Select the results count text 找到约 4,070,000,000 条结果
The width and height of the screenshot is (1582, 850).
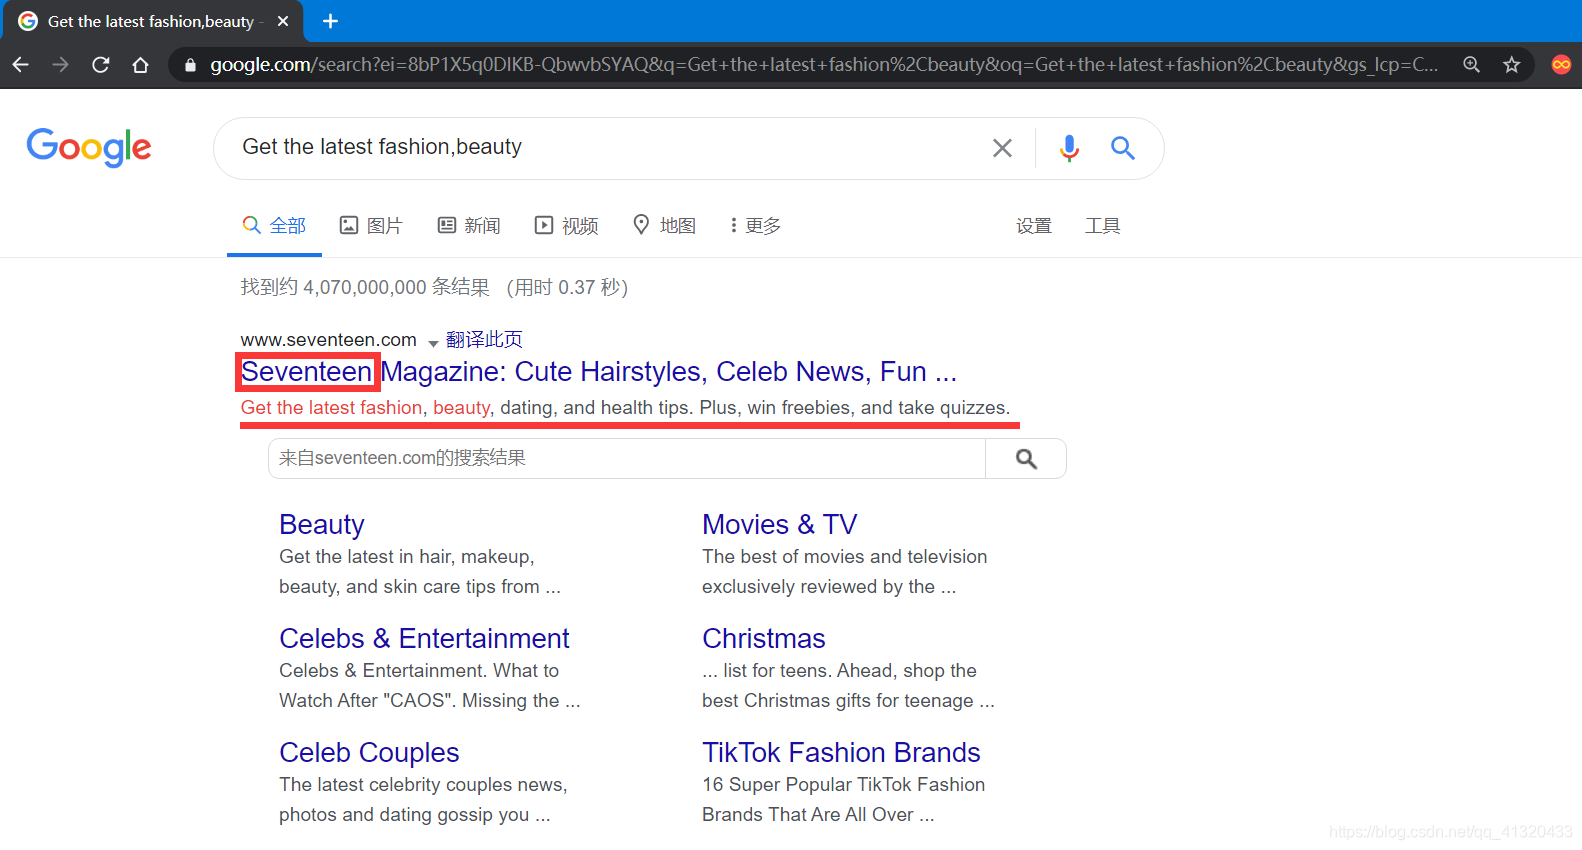[x=365, y=288]
